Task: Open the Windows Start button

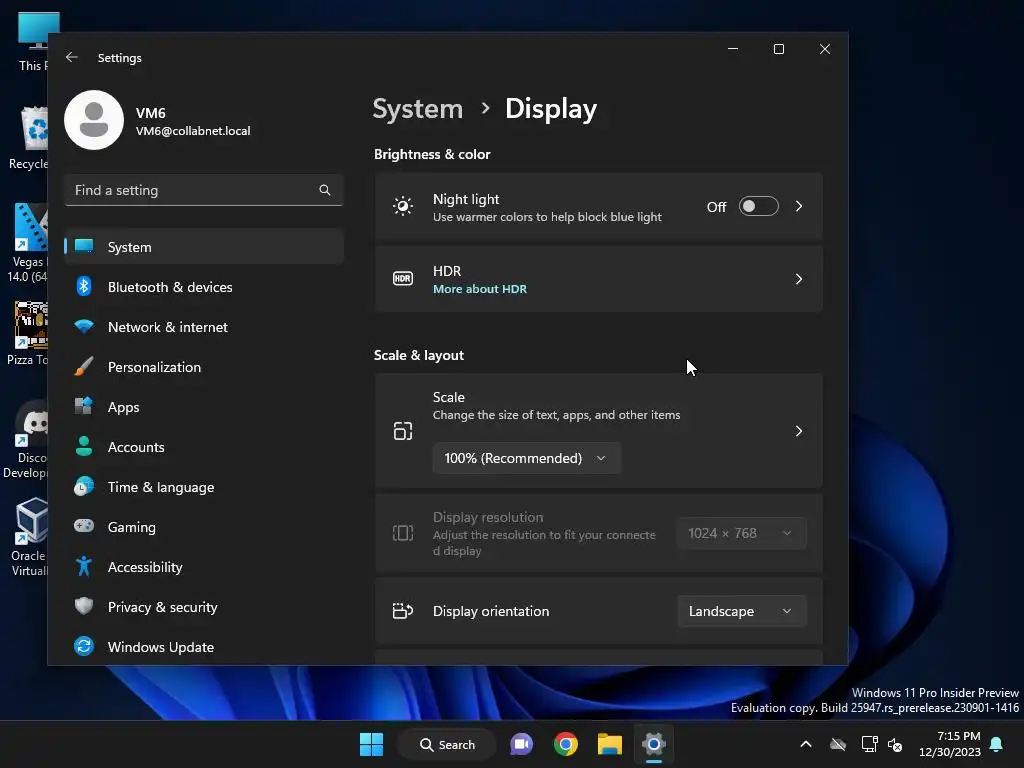Action: coord(372,744)
